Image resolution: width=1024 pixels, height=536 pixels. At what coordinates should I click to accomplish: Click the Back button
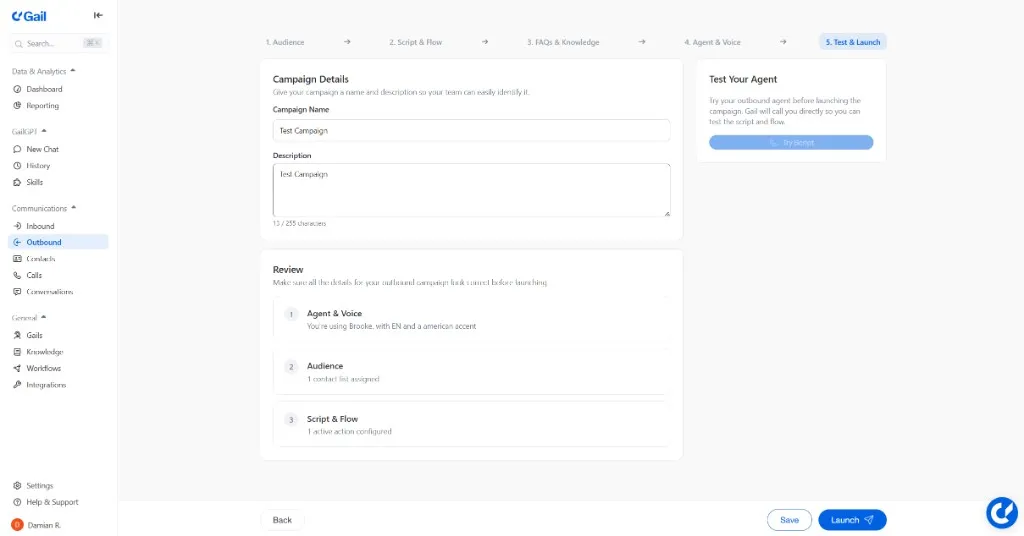click(282, 520)
